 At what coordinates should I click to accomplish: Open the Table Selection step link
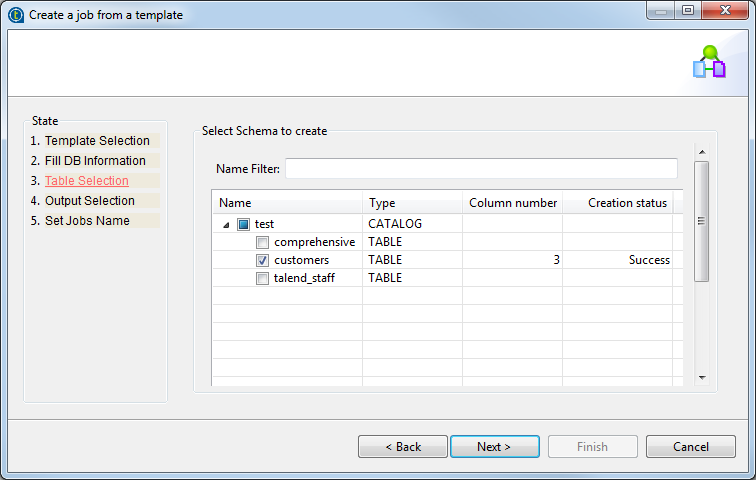[86, 181]
